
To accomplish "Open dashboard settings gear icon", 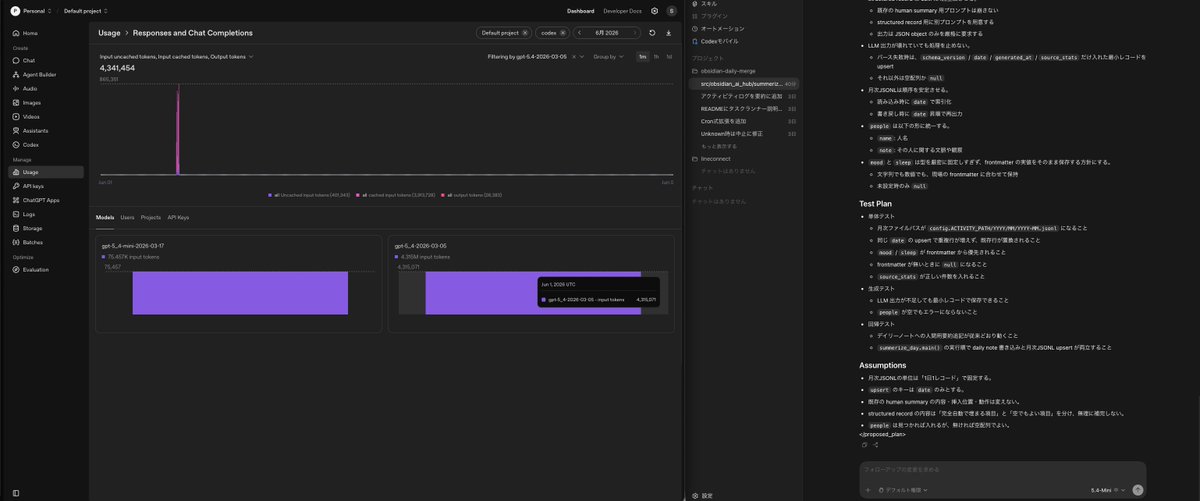I will point(654,11).
